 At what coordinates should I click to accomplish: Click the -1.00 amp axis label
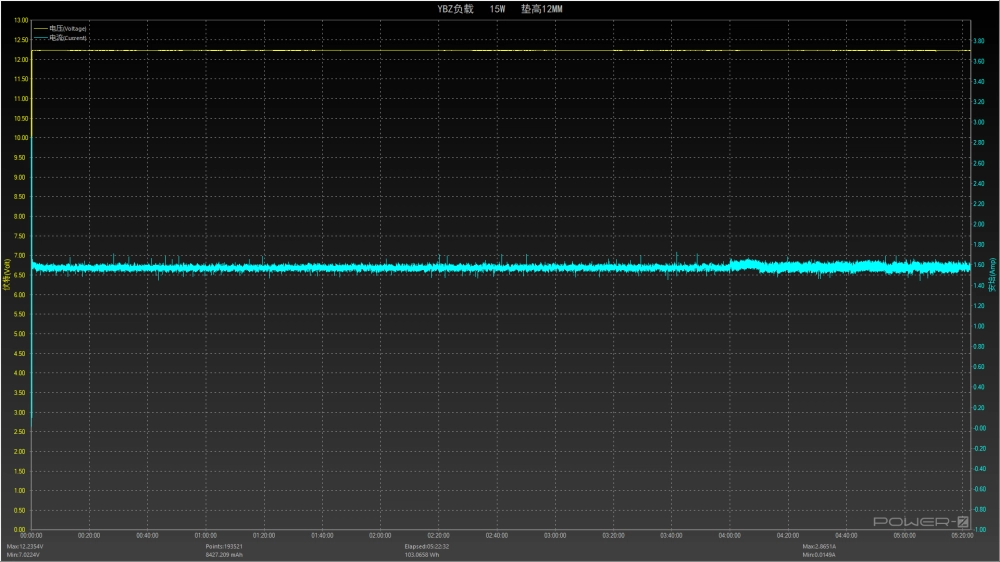979,530
